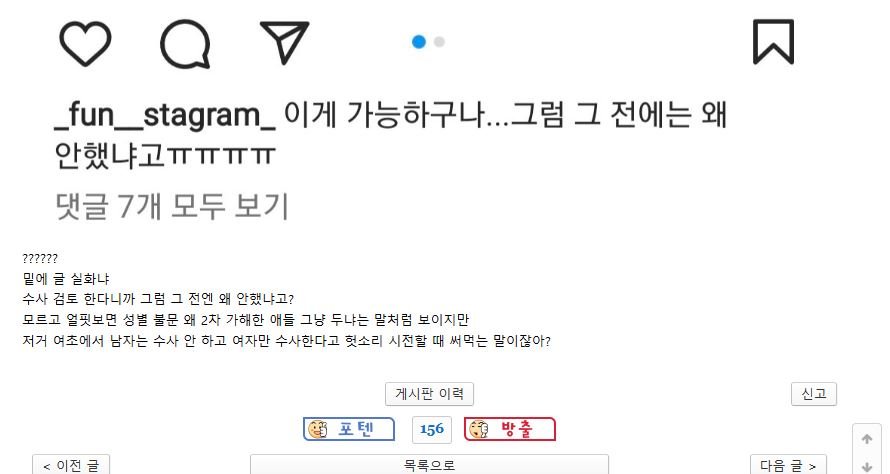890x474 pixels.
Task: Click the post line starting 수사 검토
Action: coord(158,299)
